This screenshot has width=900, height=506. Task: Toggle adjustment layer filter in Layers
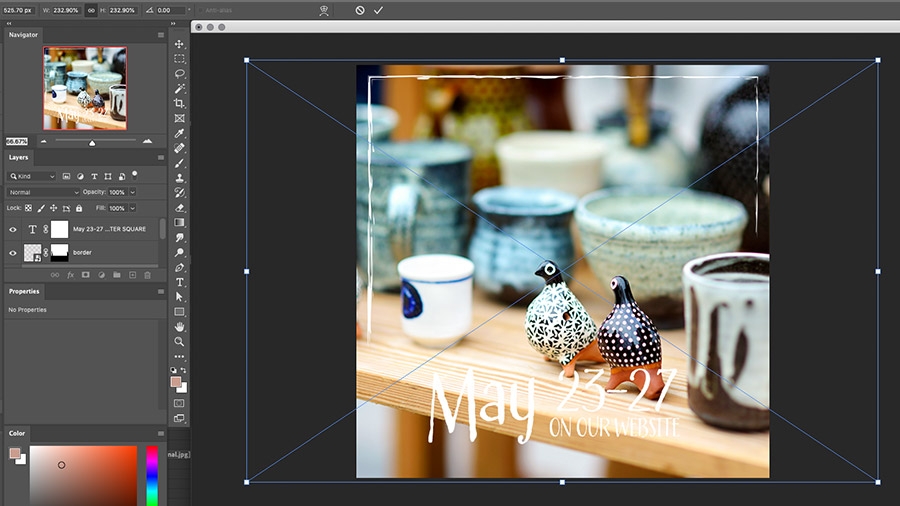(x=80, y=176)
